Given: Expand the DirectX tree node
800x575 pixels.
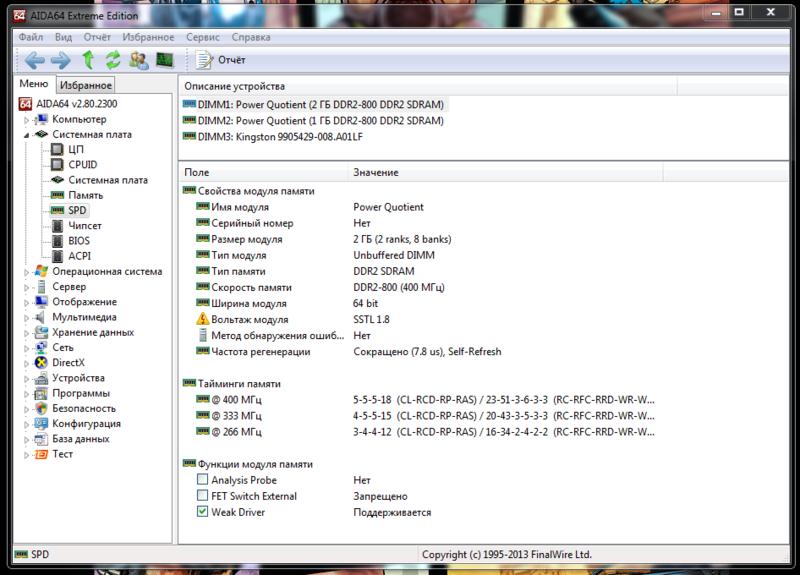Looking at the screenshot, I should tap(27, 364).
